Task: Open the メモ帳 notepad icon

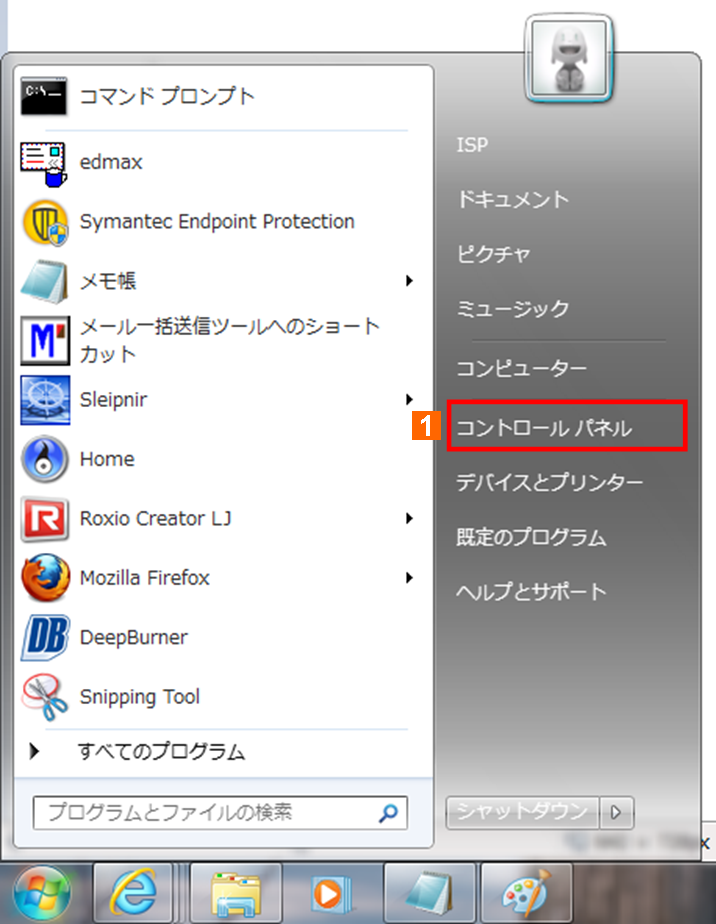Action: (x=44, y=282)
